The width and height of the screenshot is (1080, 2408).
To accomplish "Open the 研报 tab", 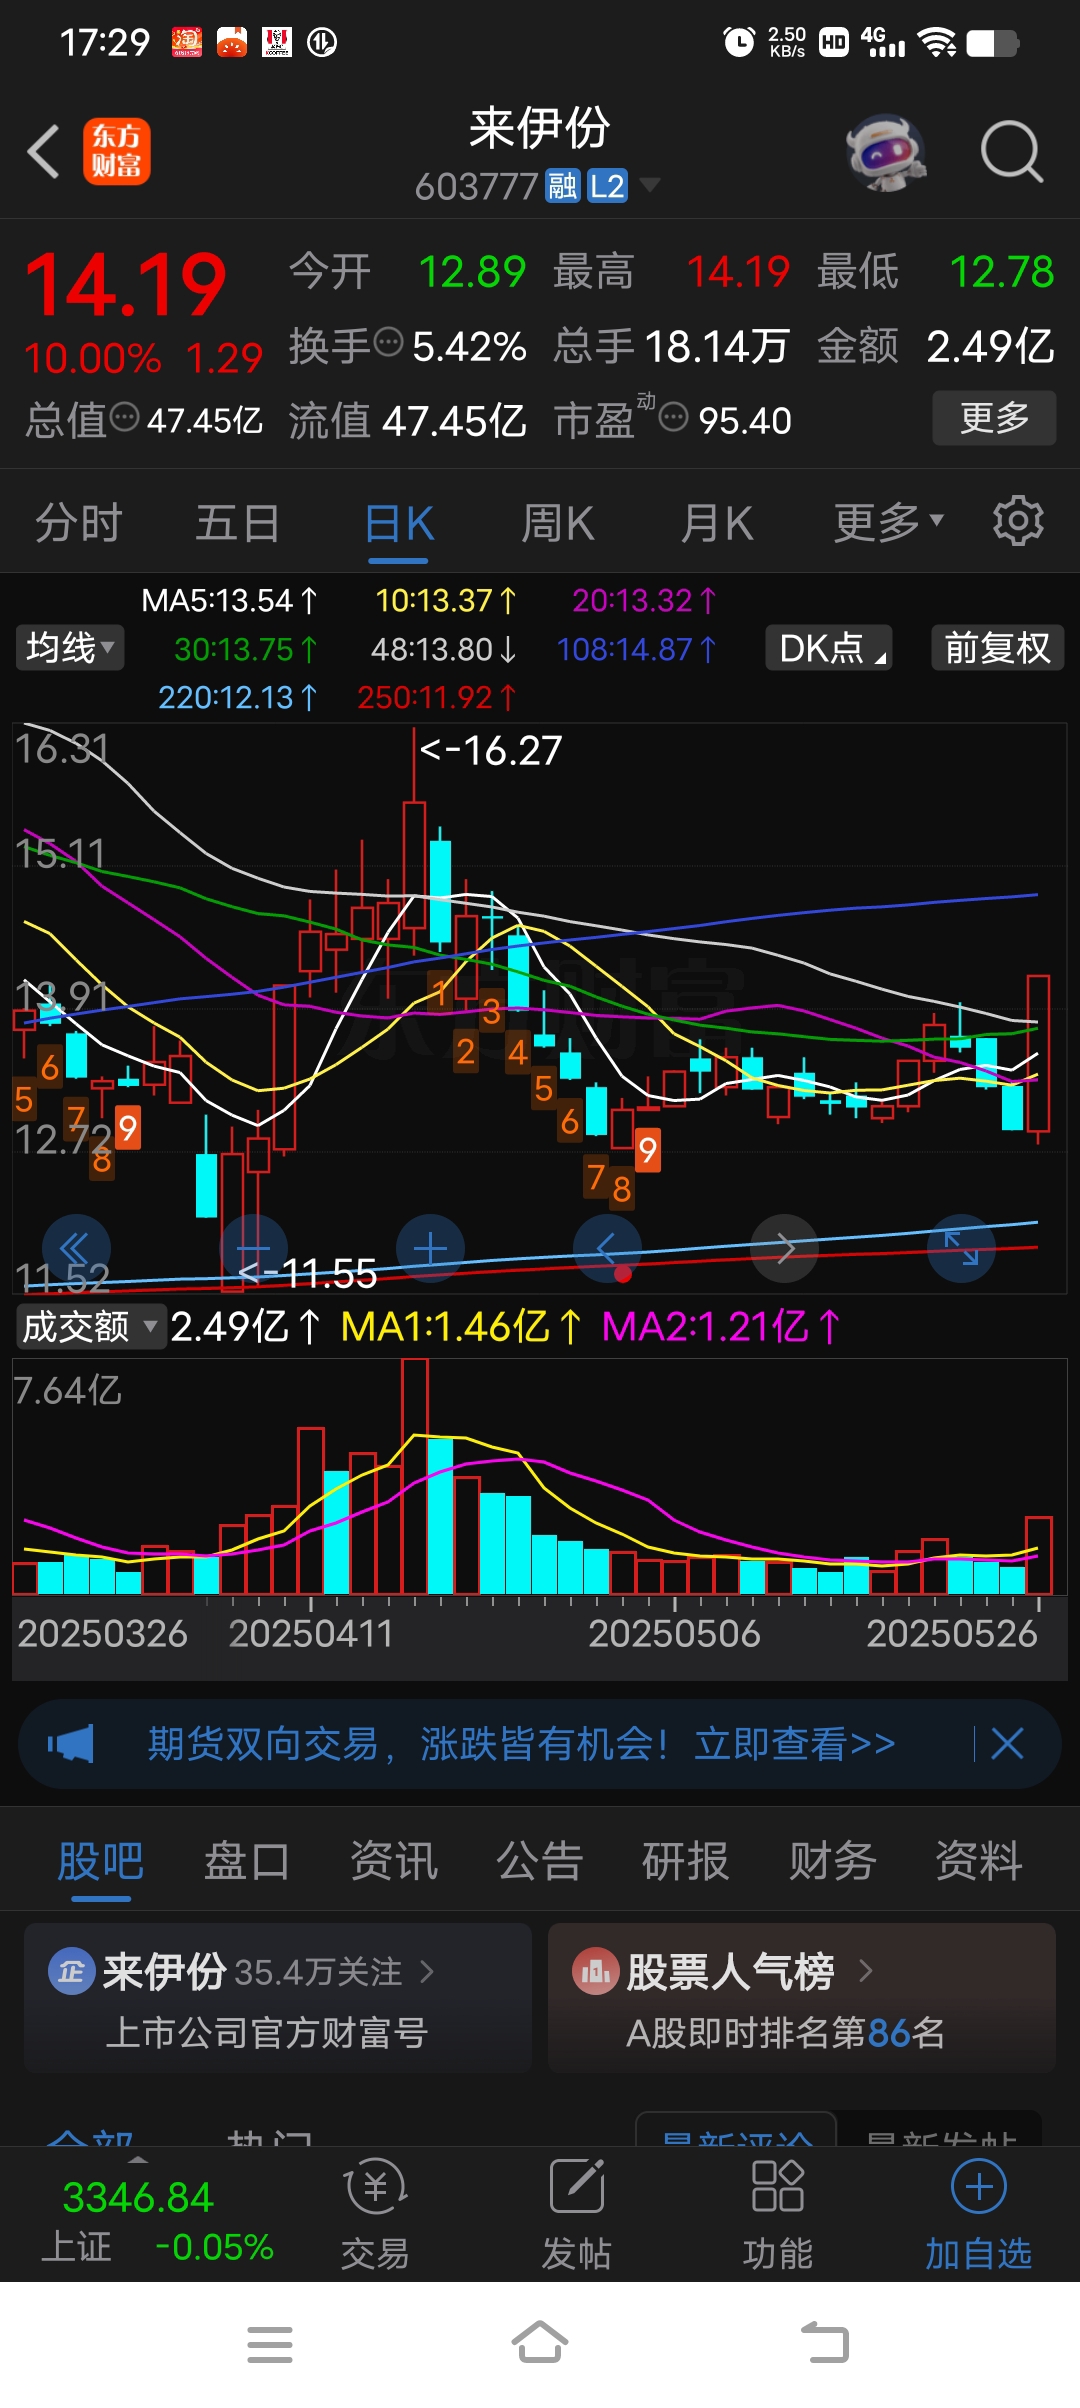I will pyautogui.click(x=686, y=1861).
